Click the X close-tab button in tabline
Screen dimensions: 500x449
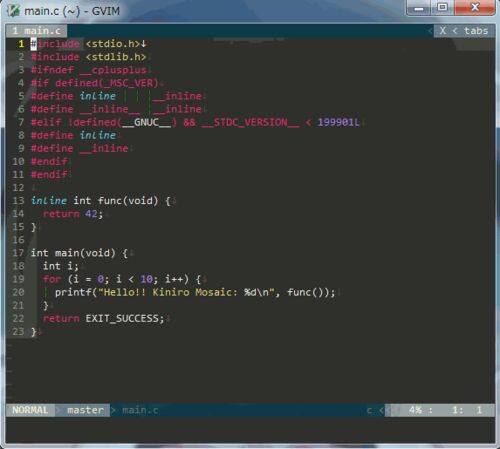[443, 31]
